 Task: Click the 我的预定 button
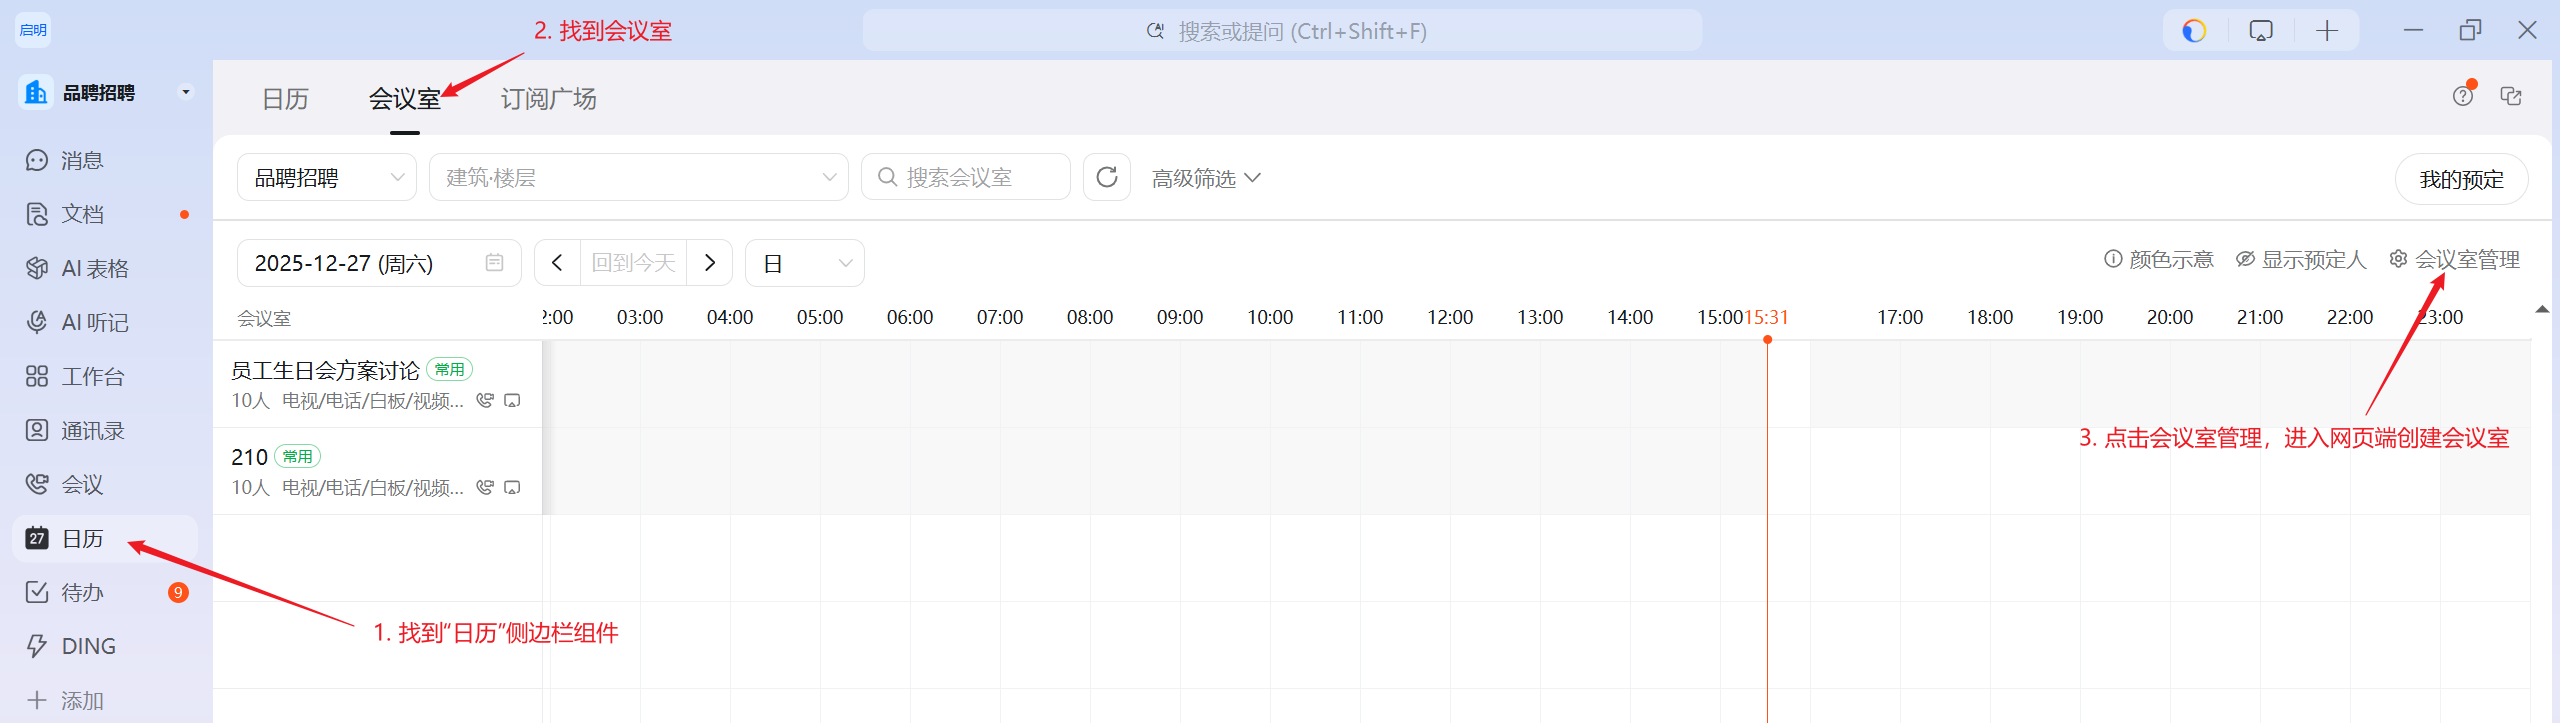point(2461,180)
